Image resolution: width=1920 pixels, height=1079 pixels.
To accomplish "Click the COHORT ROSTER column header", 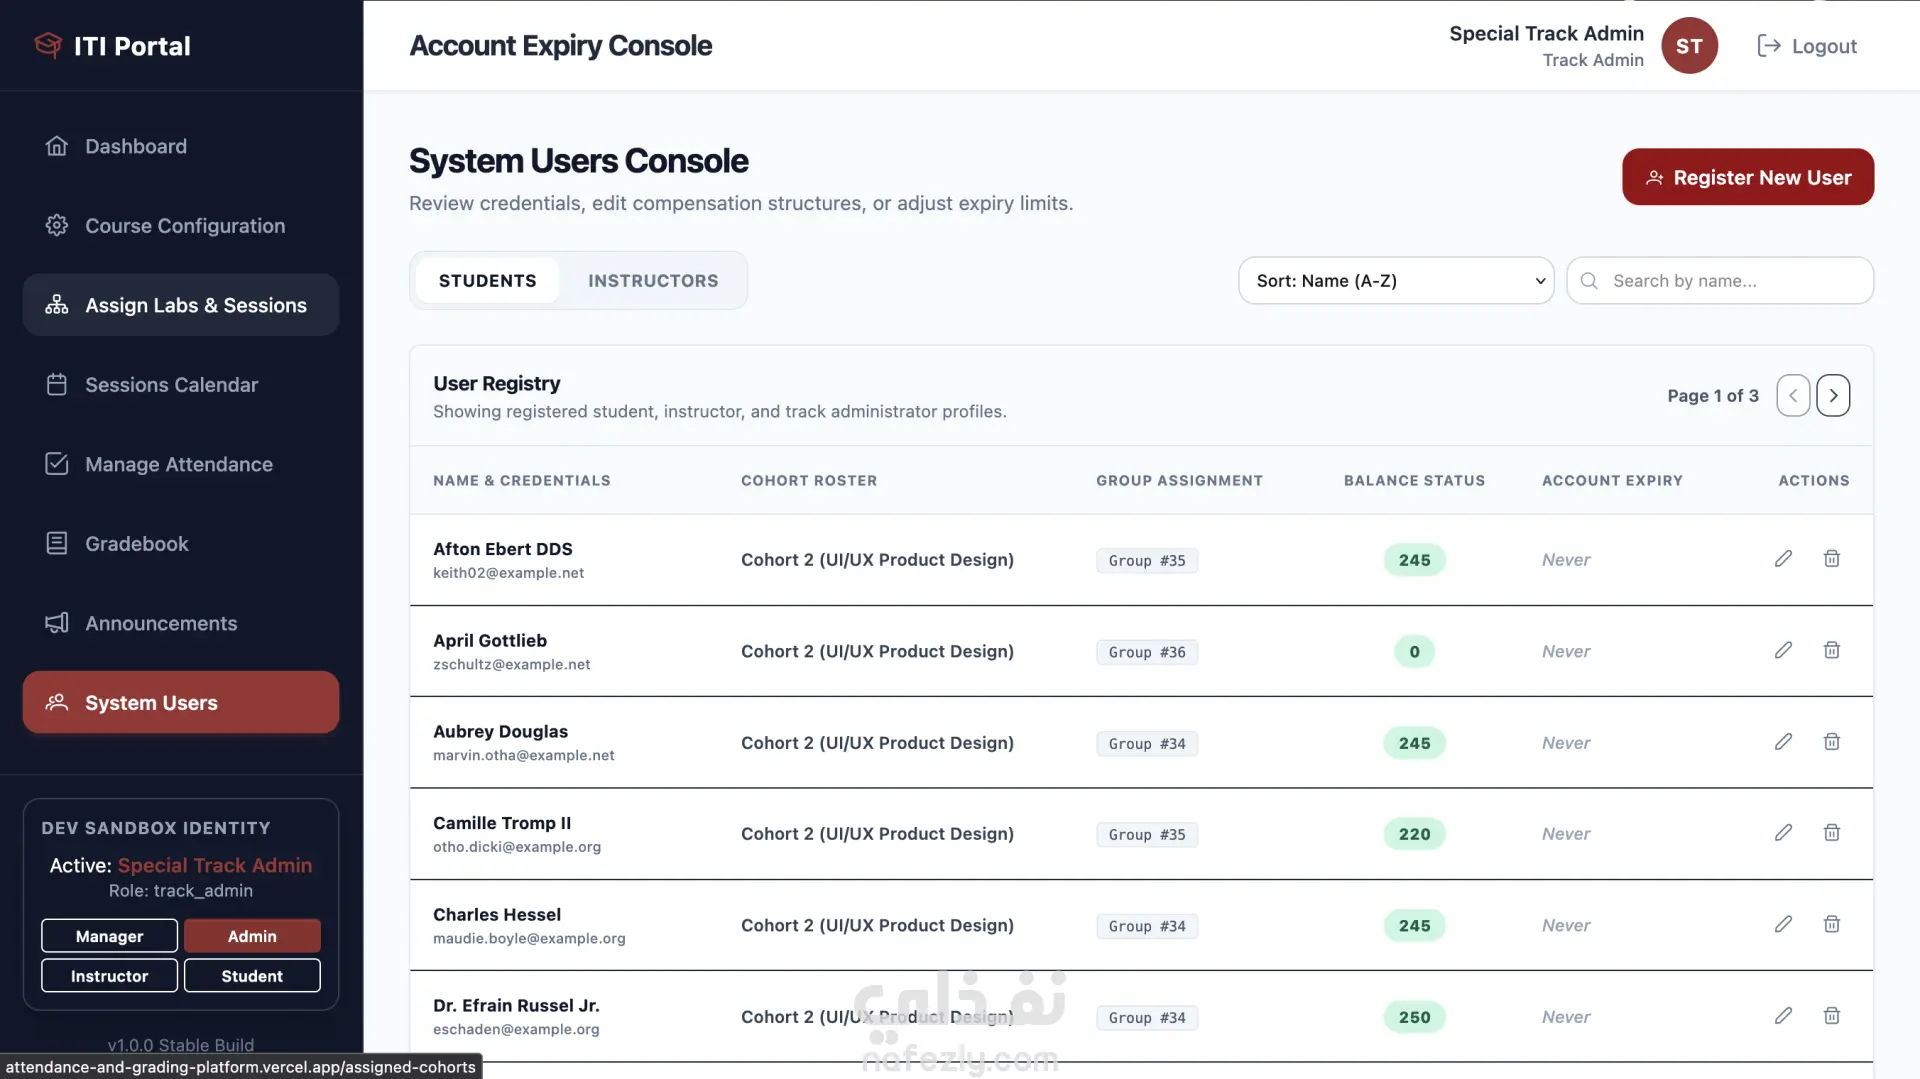I will [x=809, y=481].
